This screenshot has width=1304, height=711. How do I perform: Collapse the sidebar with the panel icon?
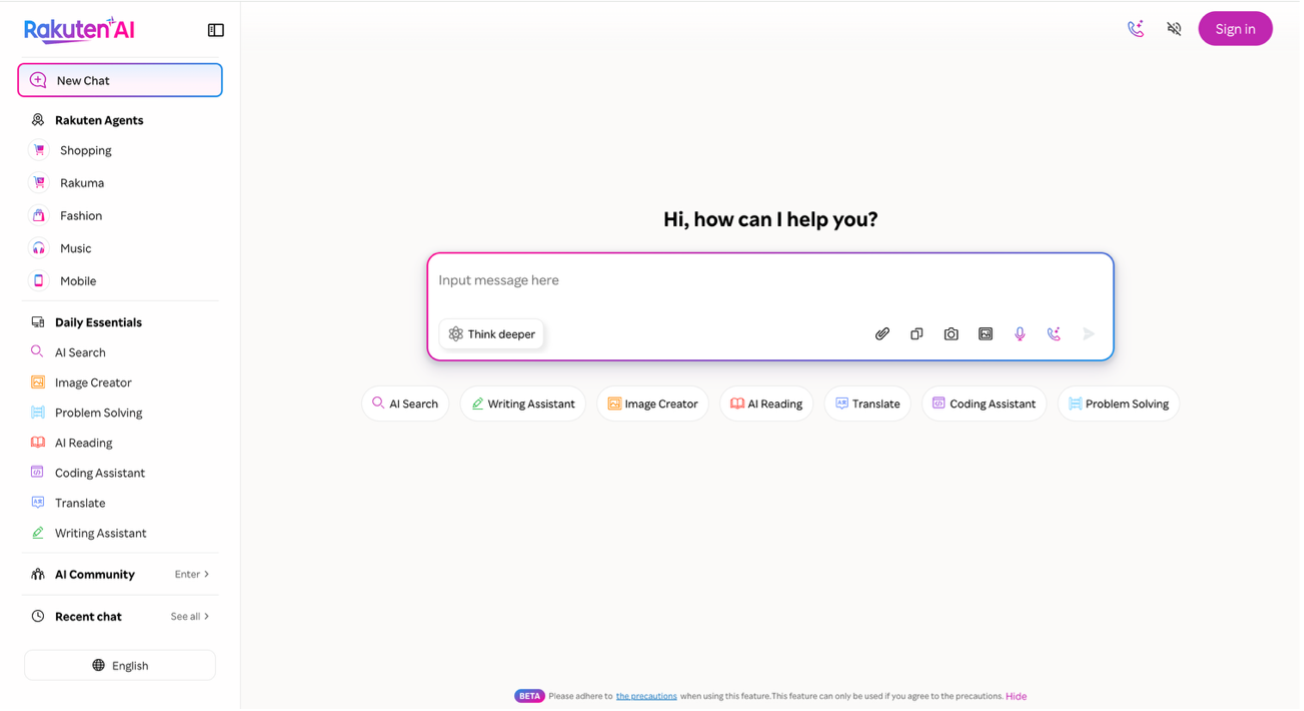[x=216, y=30]
